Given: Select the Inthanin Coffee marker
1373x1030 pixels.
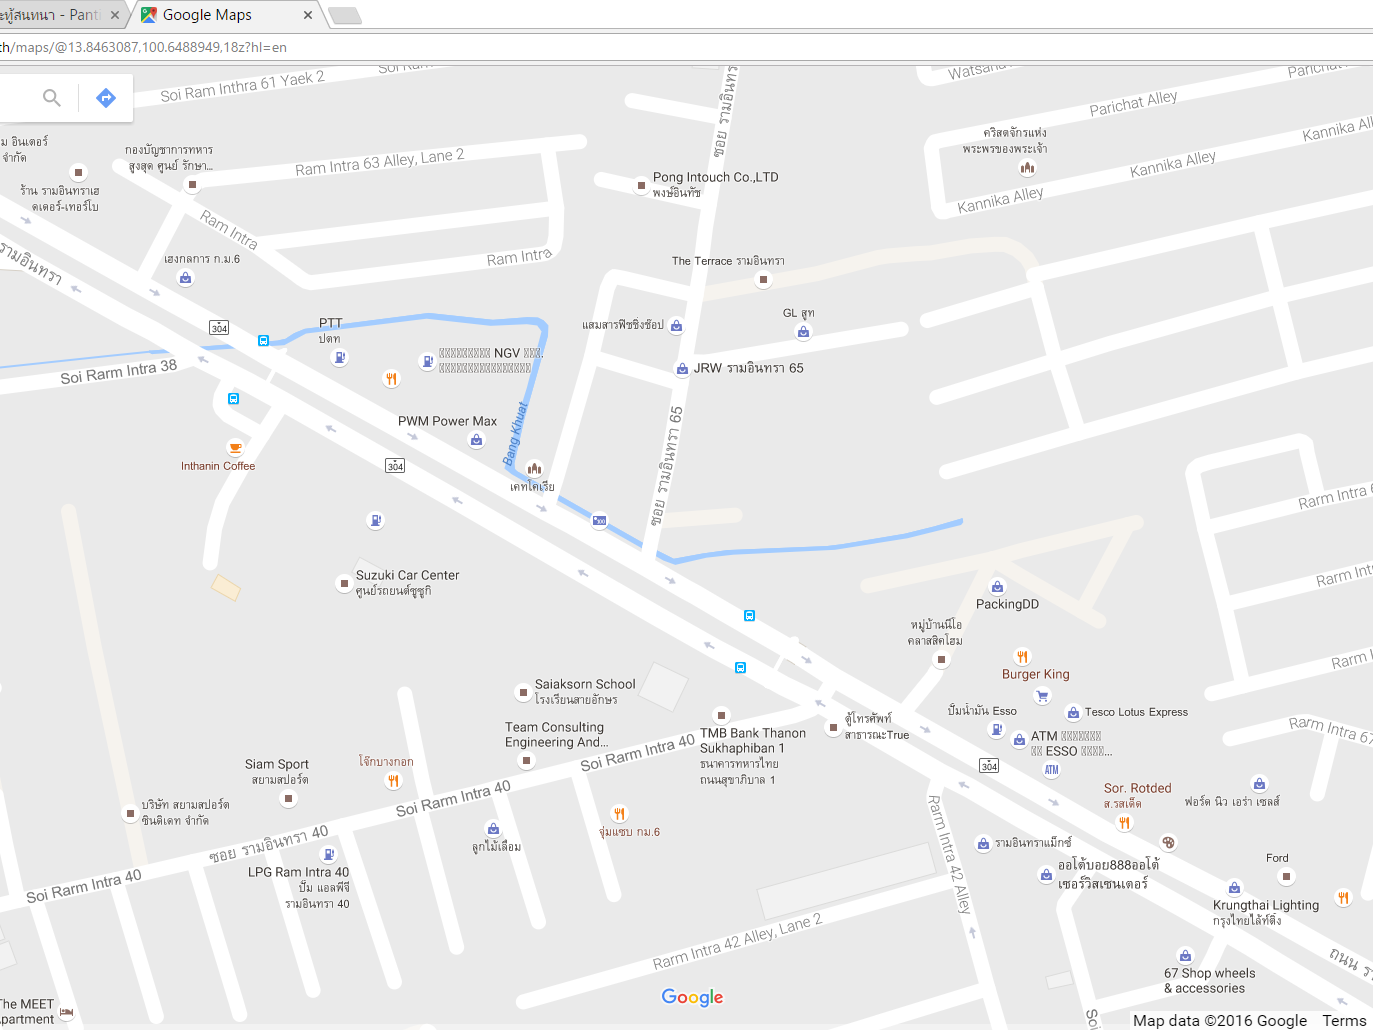Looking at the screenshot, I should (x=235, y=448).
